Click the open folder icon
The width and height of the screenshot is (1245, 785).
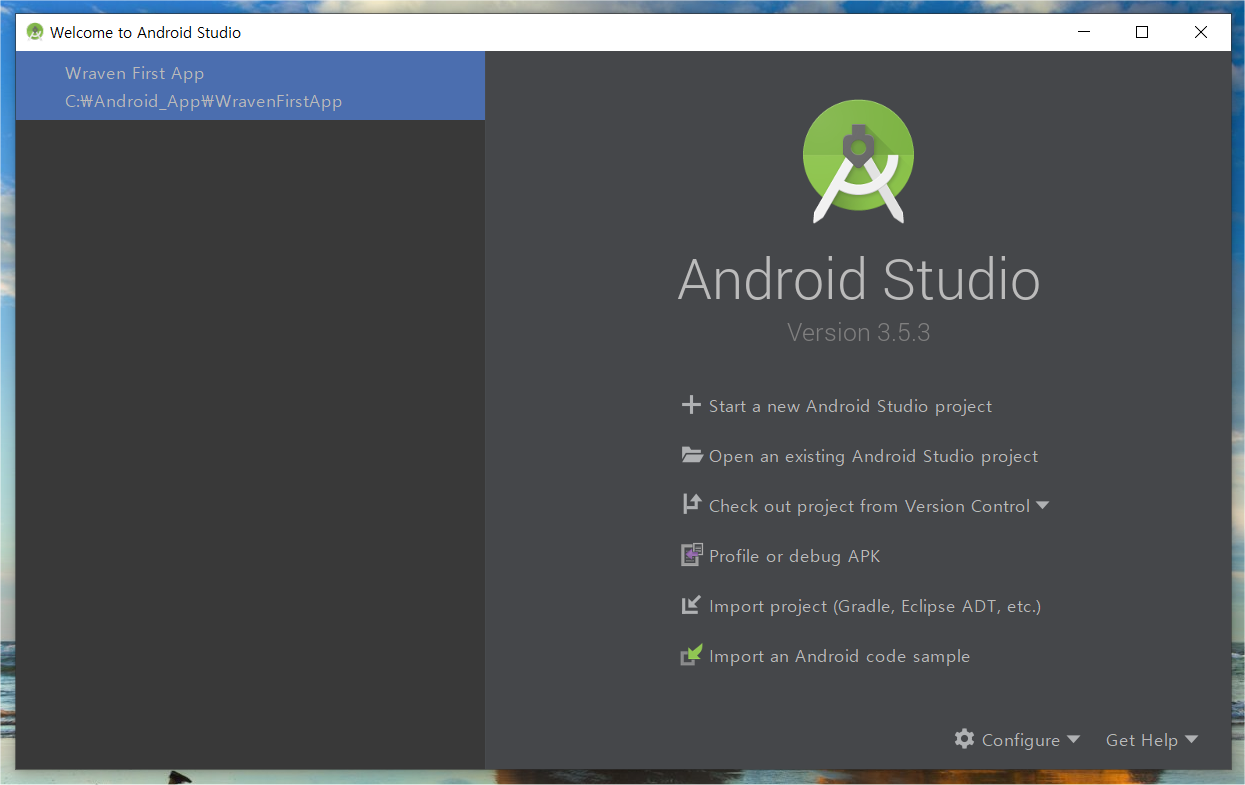pyautogui.click(x=692, y=455)
